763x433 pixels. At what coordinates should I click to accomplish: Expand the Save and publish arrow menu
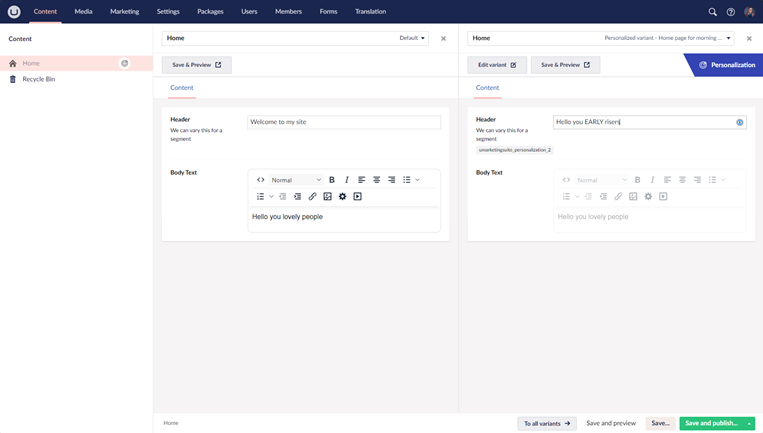pyautogui.click(x=749, y=423)
